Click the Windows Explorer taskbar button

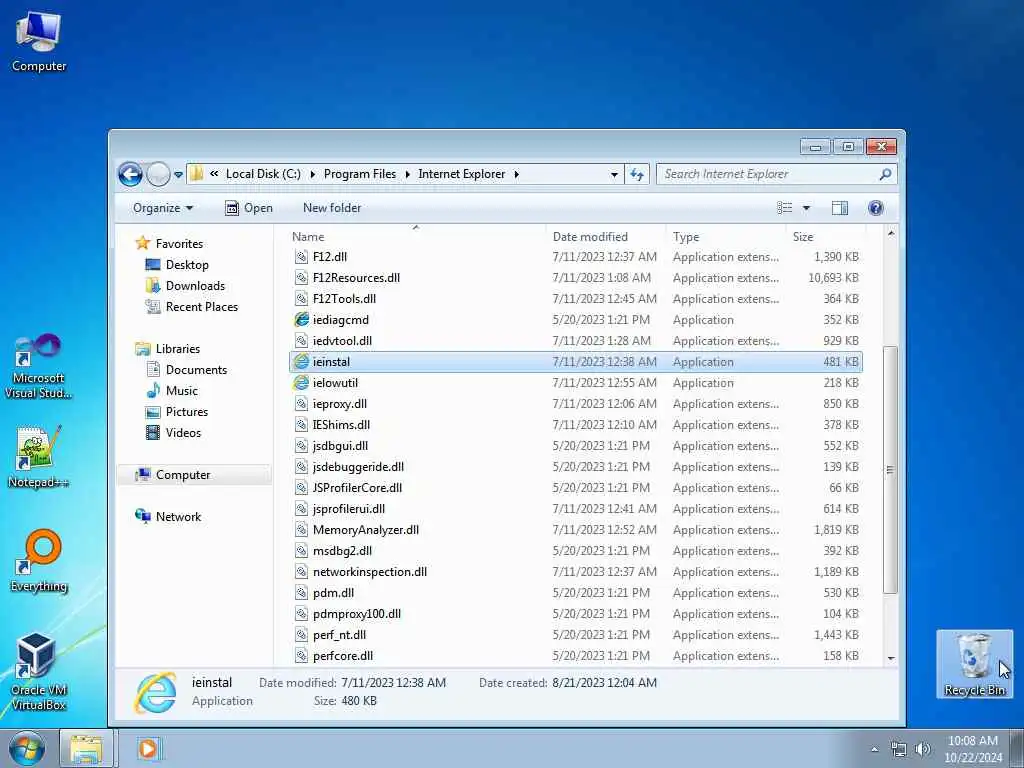tap(87, 748)
